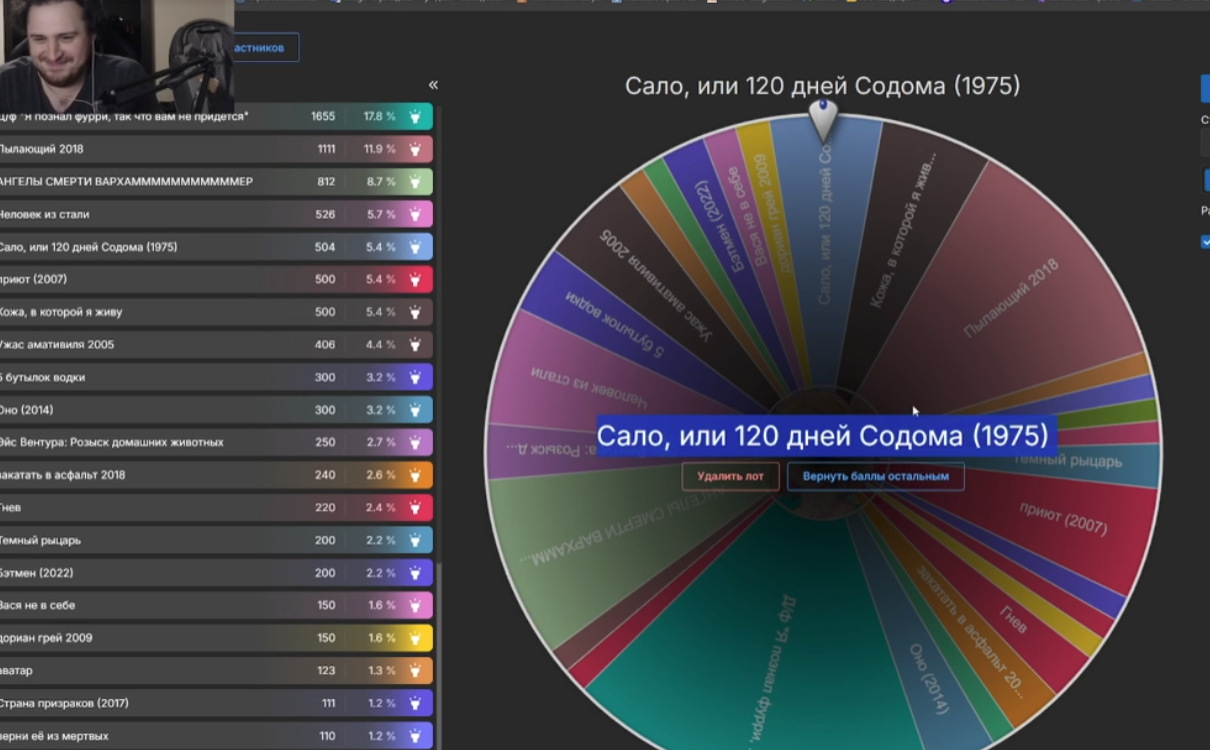Click the 17.8 % percentage value
Image resolution: width=1210 pixels, height=750 pixels.
tap(379, 116)
